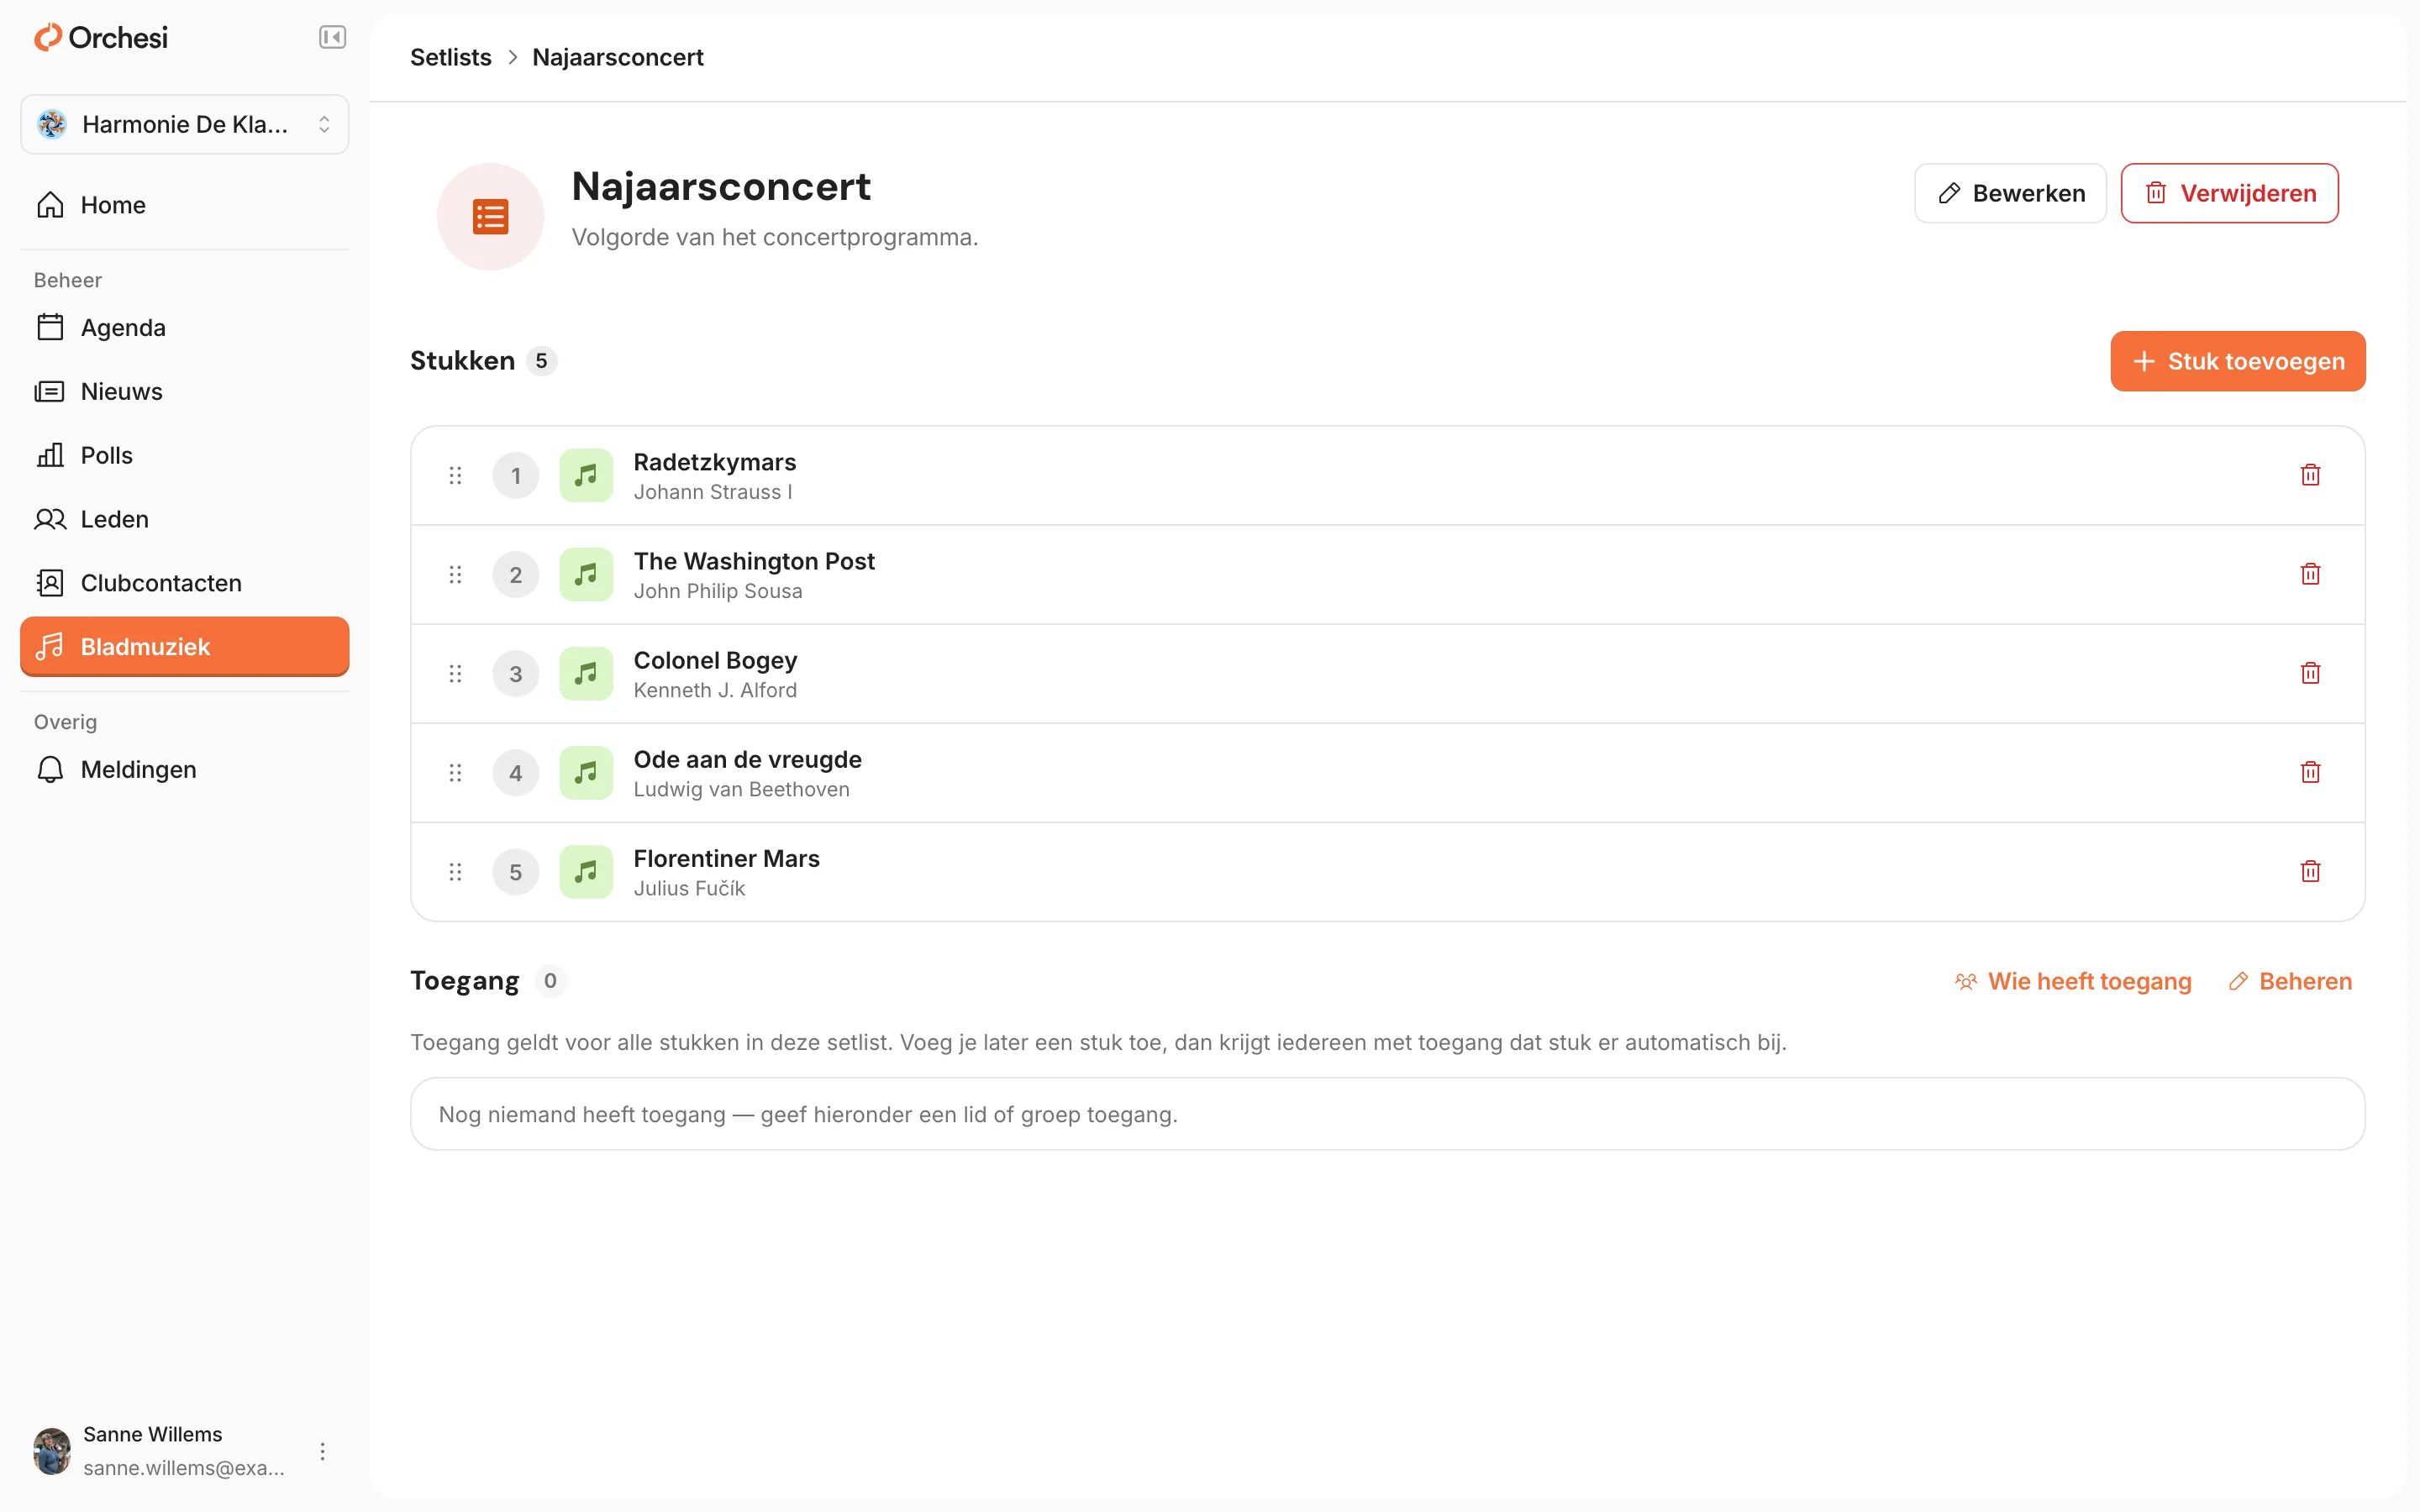Click drag handle of Florentiner Mars row

pyautogui.click(x=455, y=871)
